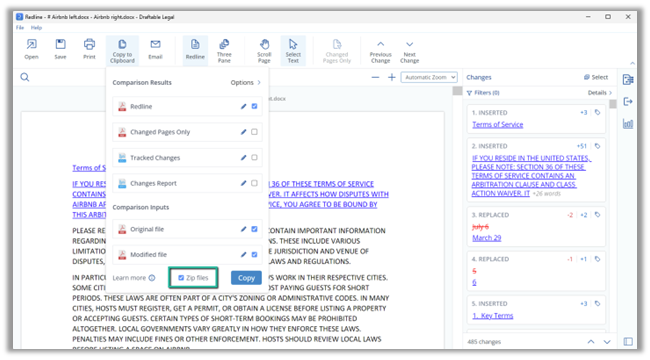Open the statistics chart sidebar icon
This screenshot has width=650, height=360.
628,123
